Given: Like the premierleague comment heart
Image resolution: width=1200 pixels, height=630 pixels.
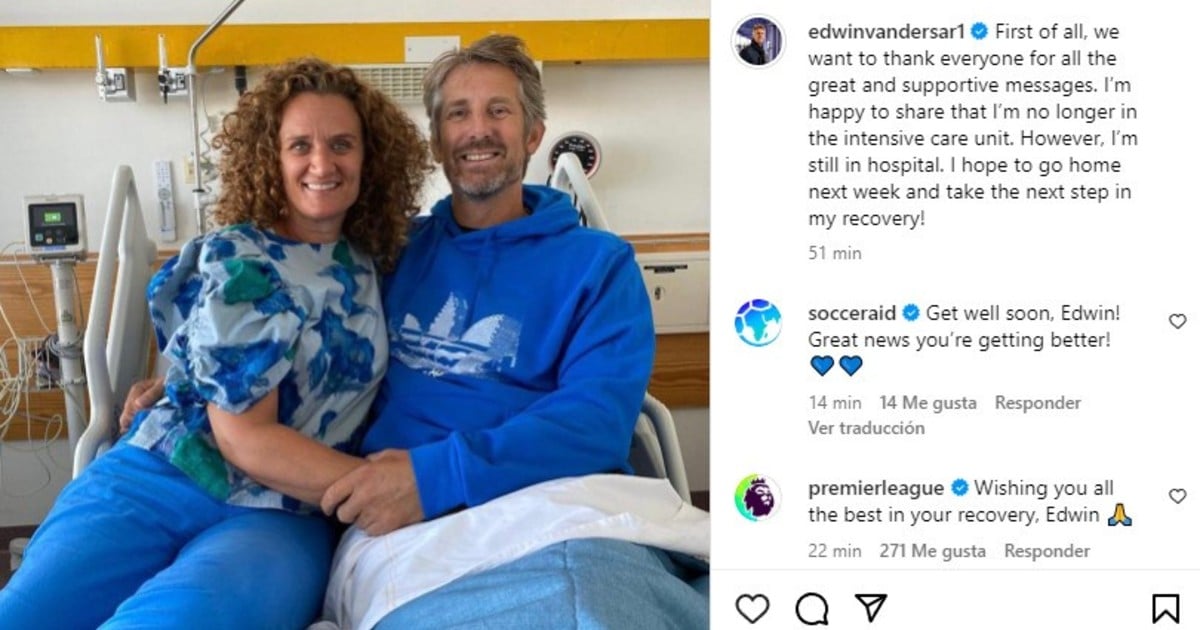Looking at the screenshot, I should pyautogui.click(x=1177, y=496).
